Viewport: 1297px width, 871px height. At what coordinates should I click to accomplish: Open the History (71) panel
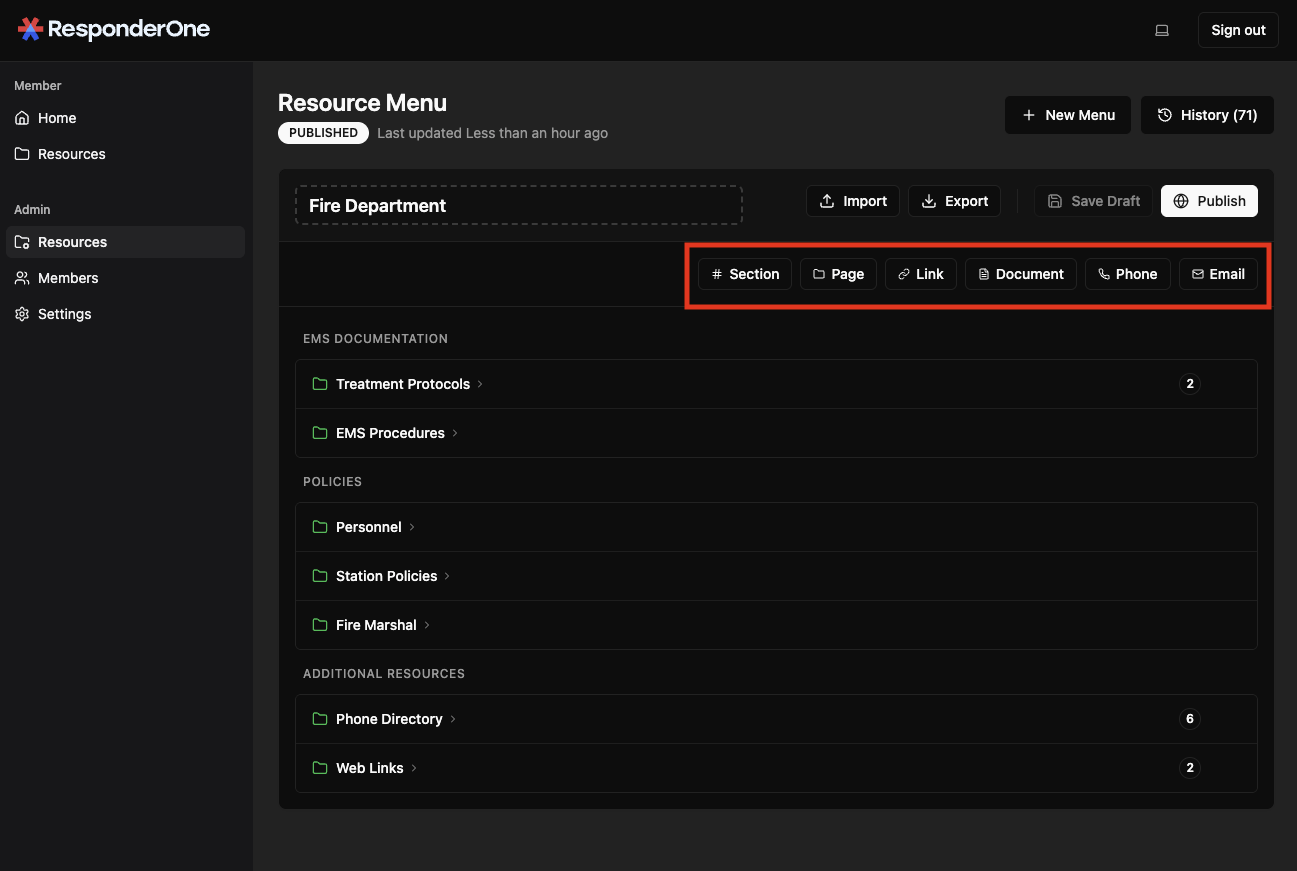(1207, 115)
